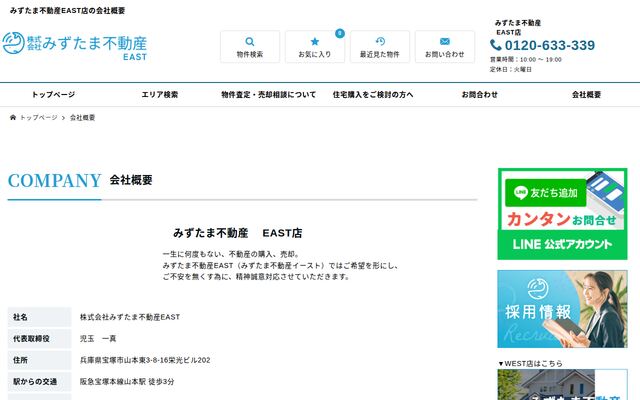Click the phone handset icon
Image resolution: width=640 pixels, height=400 pixels.
(495, 45)
